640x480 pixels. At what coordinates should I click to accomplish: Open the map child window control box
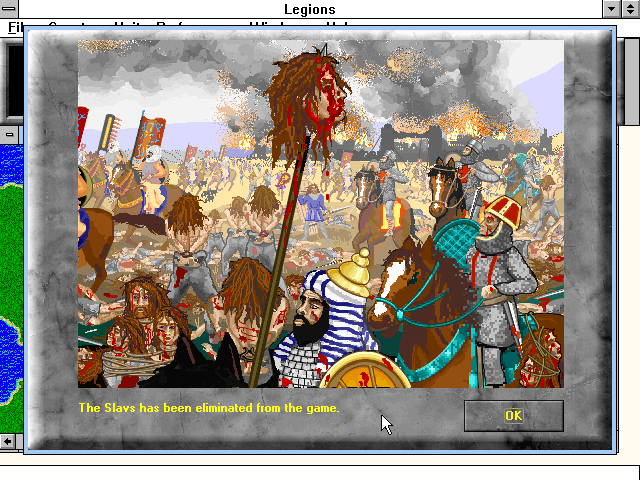click(9, 135)
